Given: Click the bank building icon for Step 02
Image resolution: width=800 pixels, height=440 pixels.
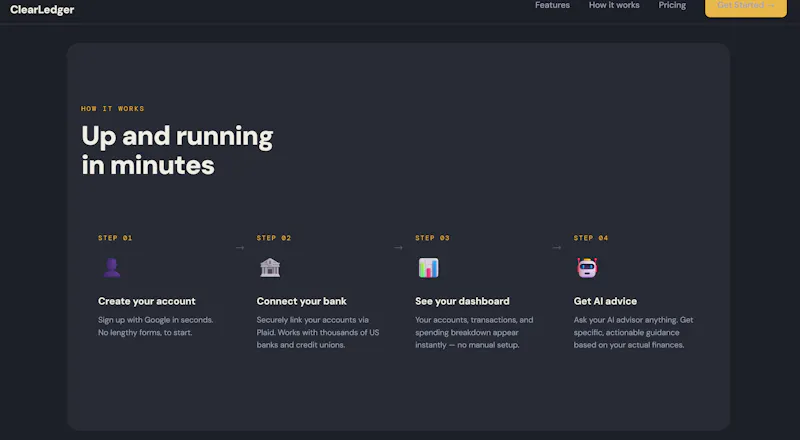Looking at the screenshot, I should 270,267.
